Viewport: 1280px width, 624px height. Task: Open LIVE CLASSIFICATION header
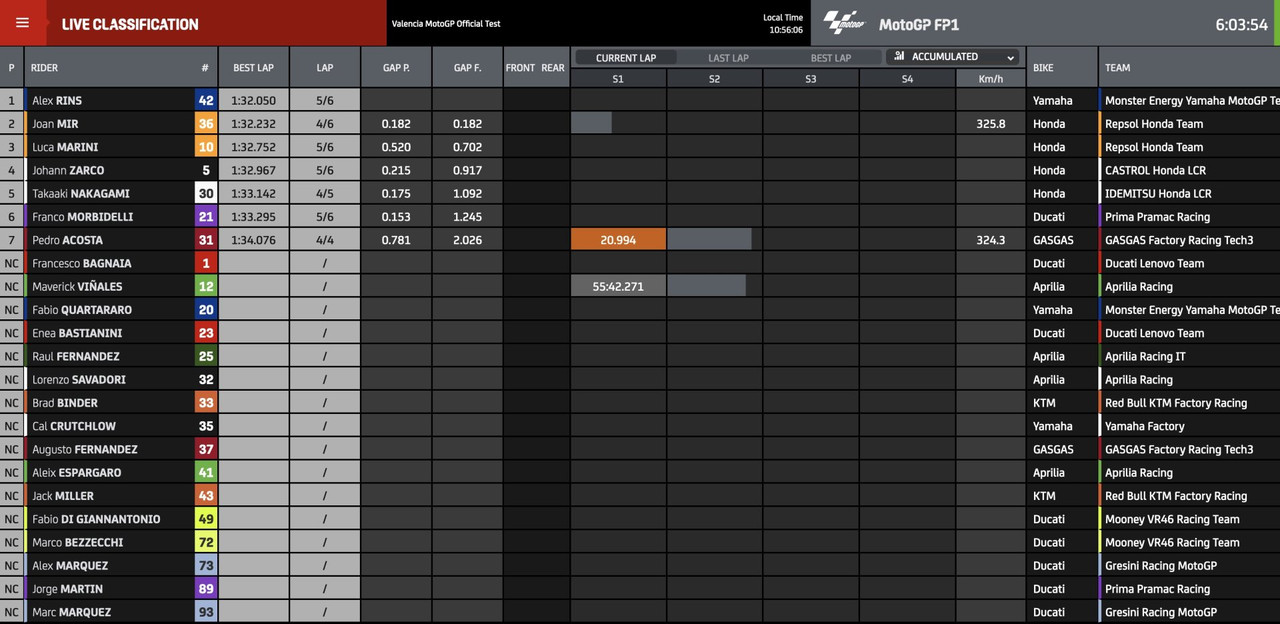click(x=130, y=24)
